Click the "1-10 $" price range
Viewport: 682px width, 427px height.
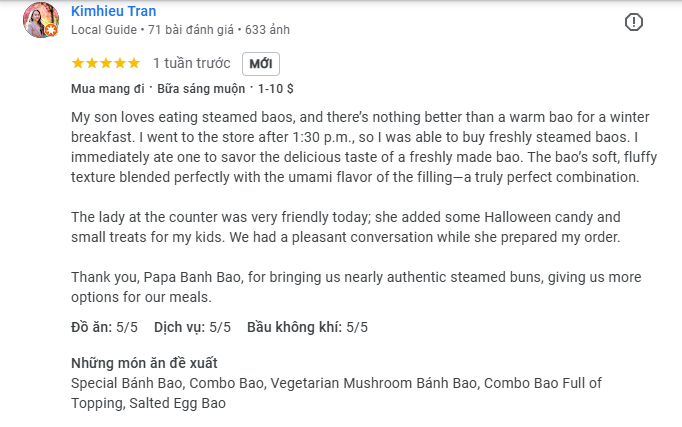point(276,89)
